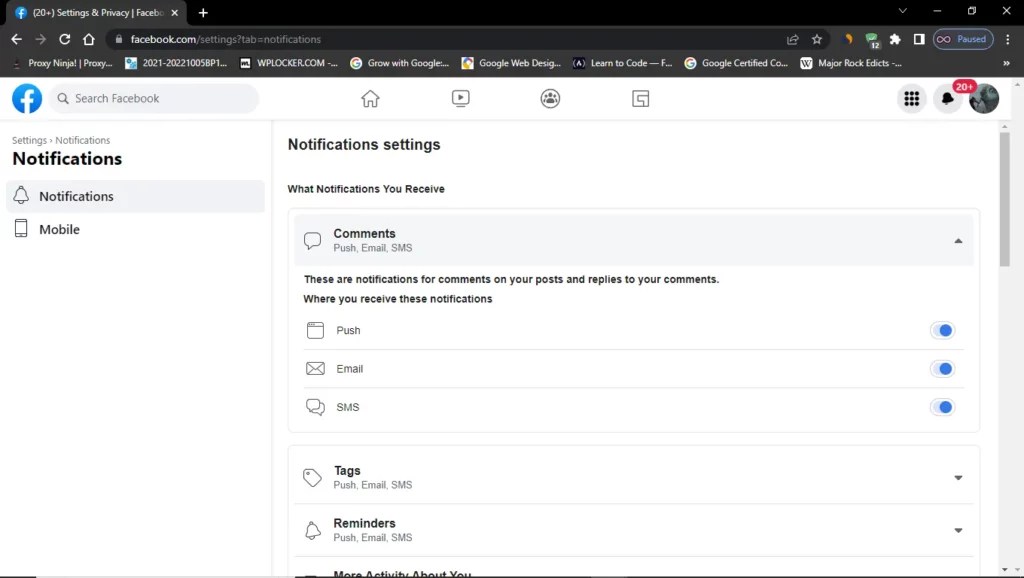
Task: Open the Proxy Ninja bookmark
Action: coord(62,63)
